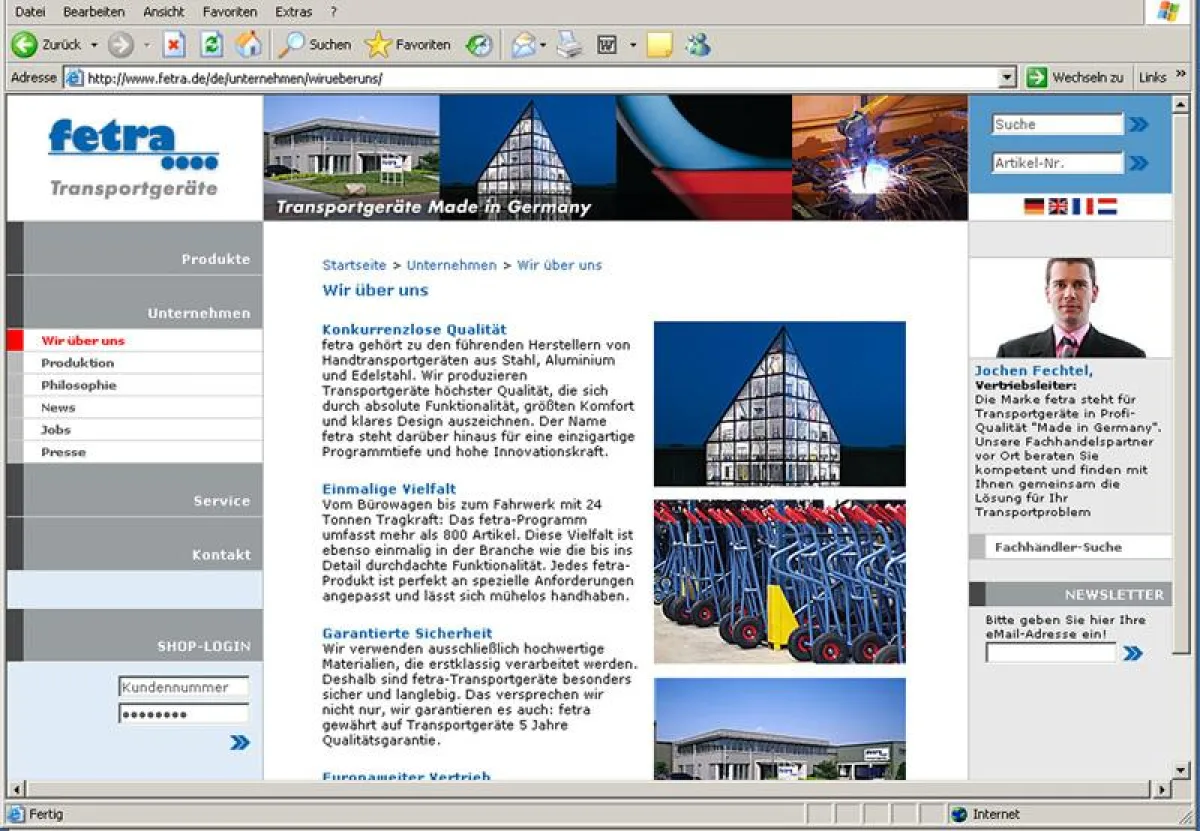Open the Messenger icon in toolbar
1200x831 pixels.
698,45
